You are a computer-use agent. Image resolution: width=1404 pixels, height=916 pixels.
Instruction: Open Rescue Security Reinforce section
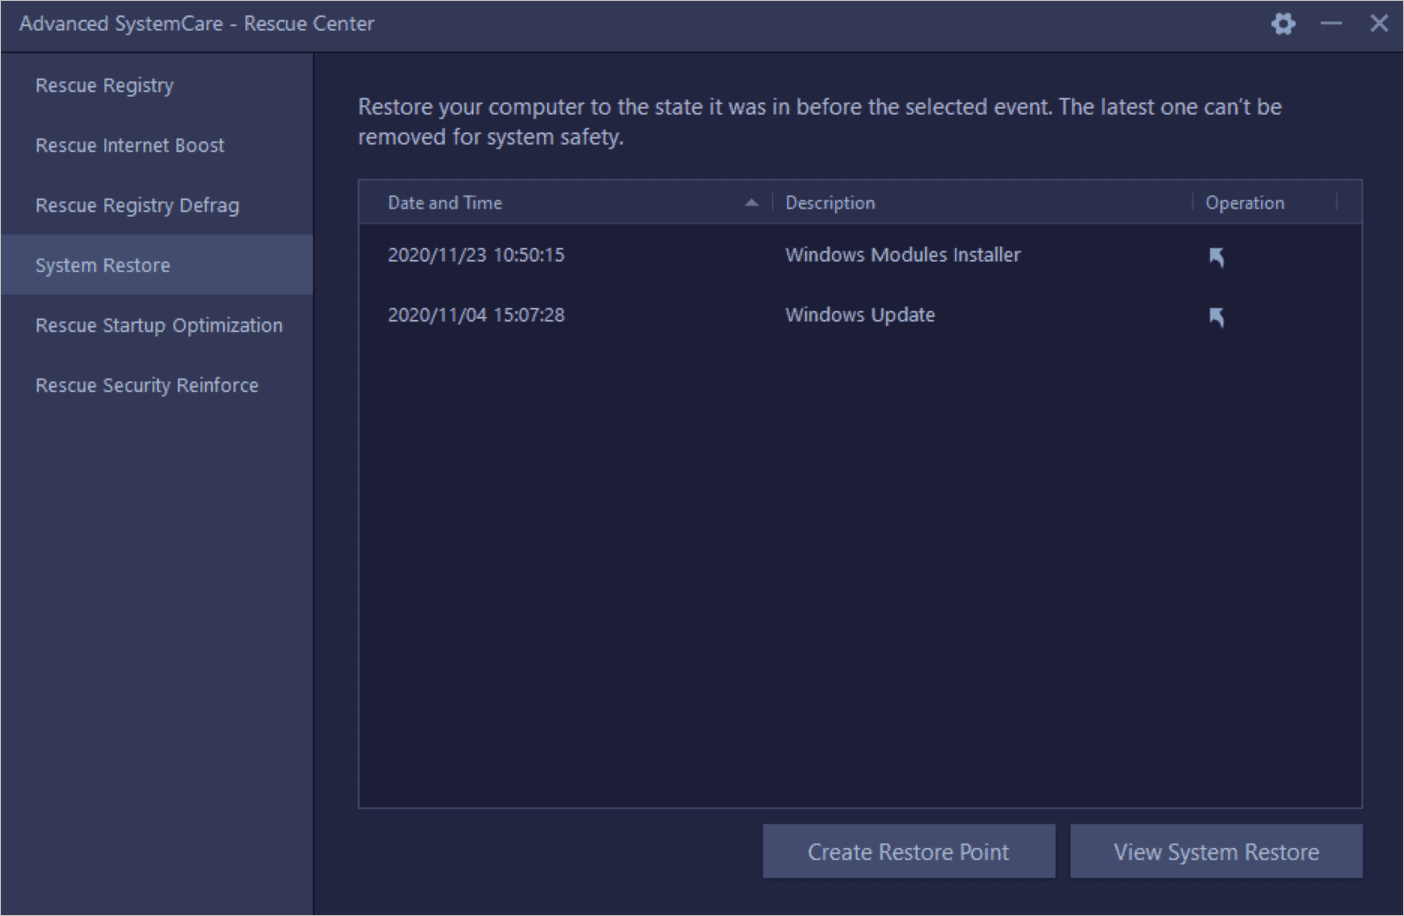(157, 385)
